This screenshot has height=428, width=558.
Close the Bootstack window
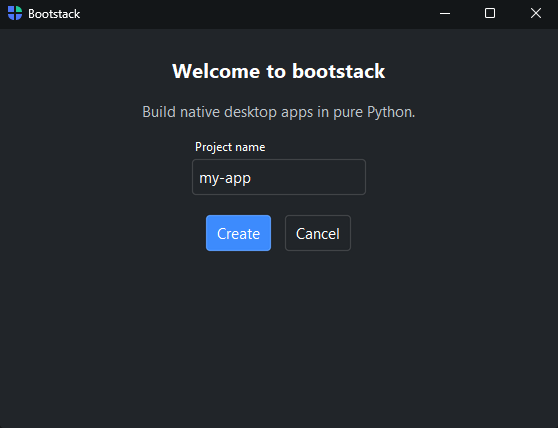(536, 14)
